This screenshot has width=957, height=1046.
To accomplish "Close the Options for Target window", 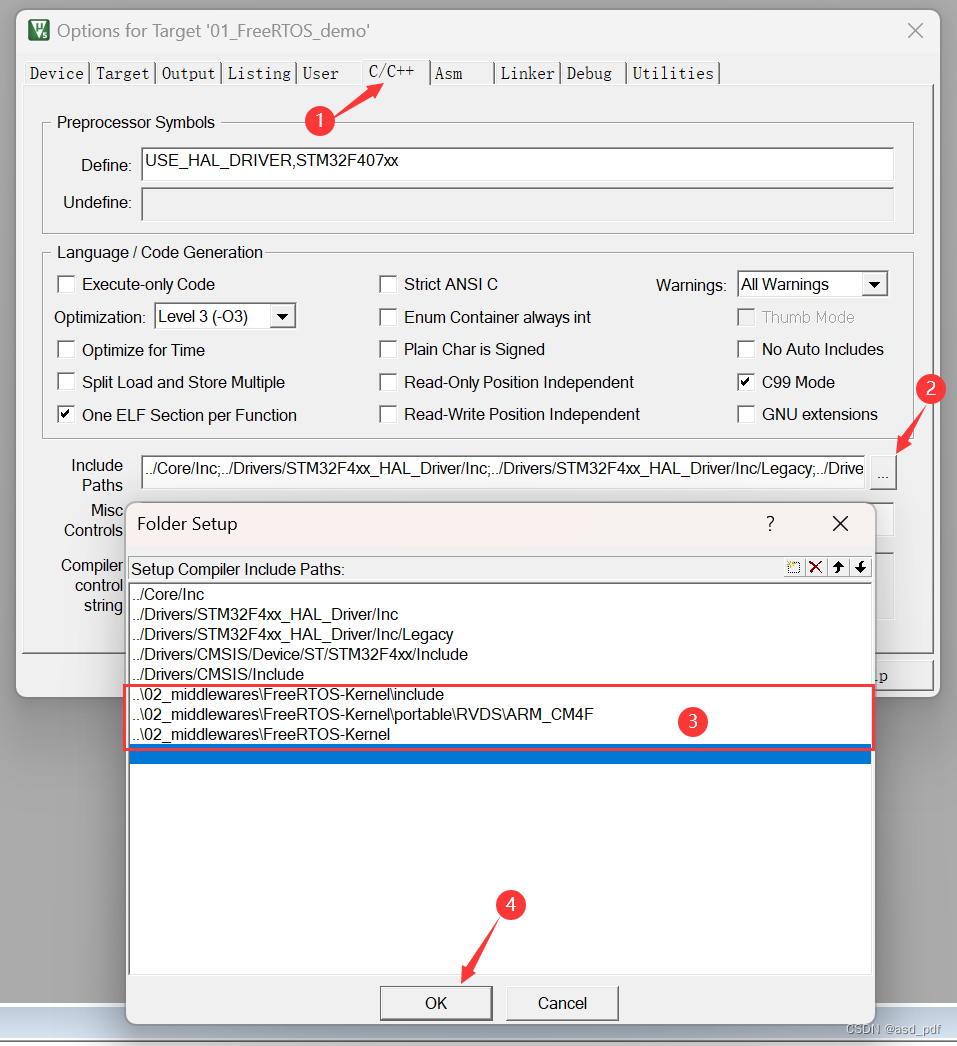I will tap(915, 31).
